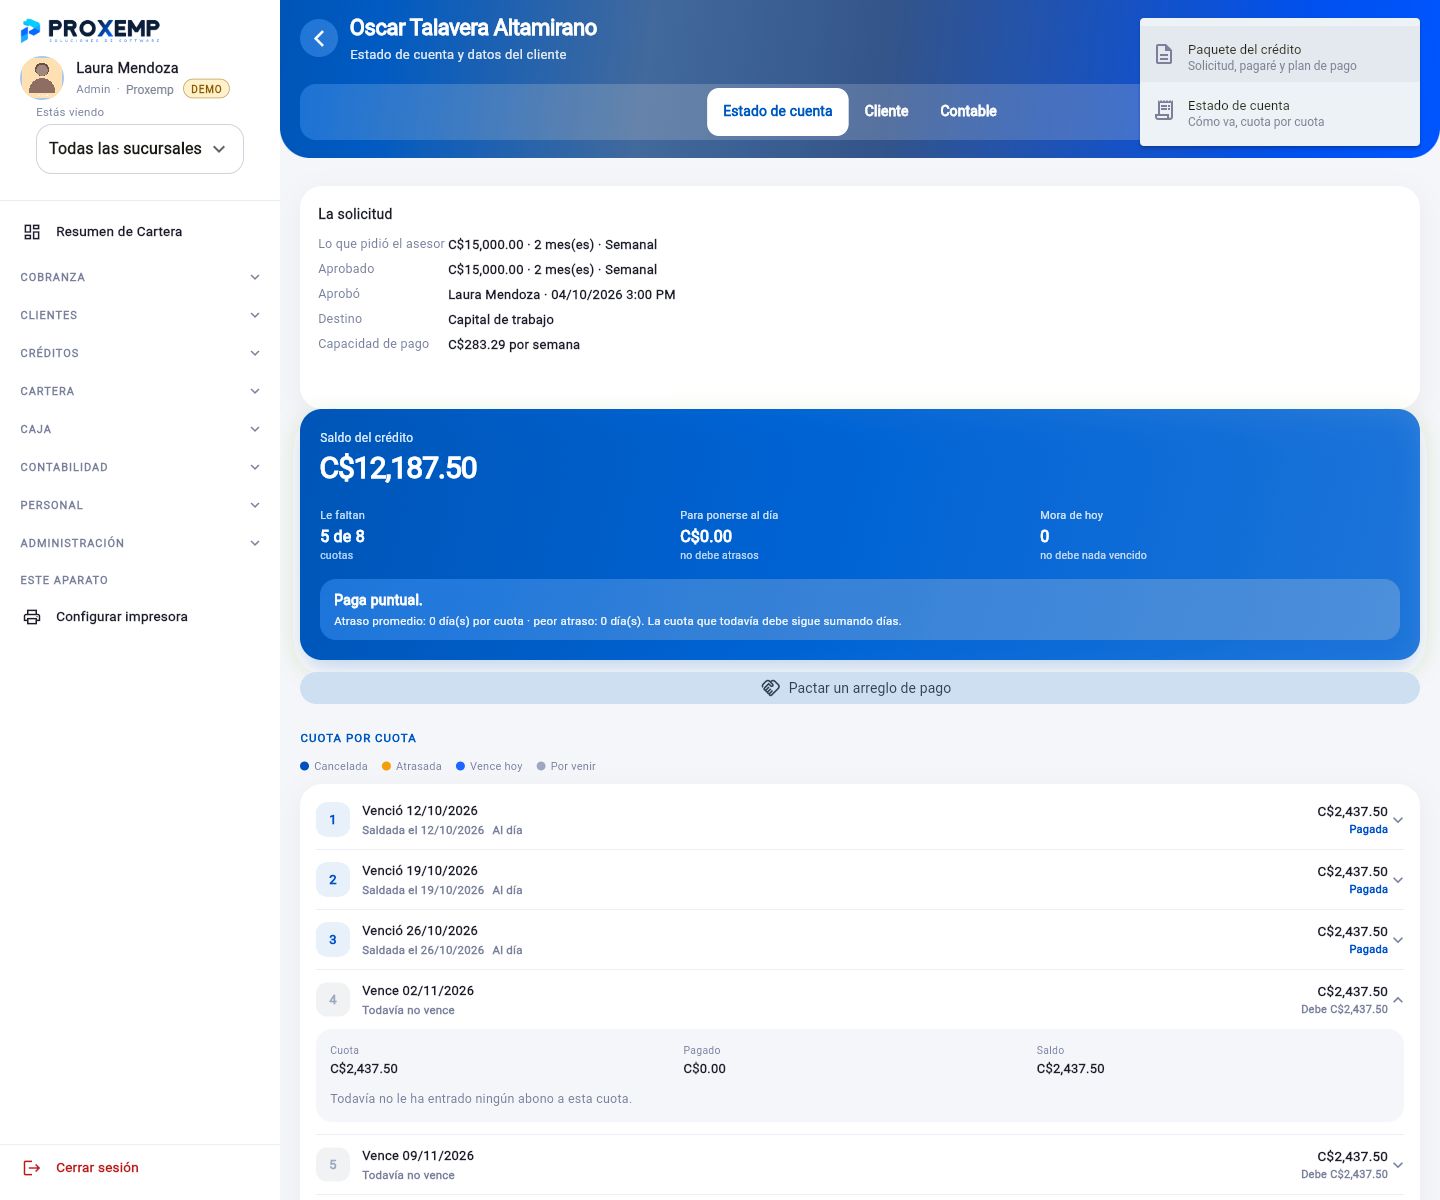Expand the Cobranza menu section
The image size is (1440, 1200).
pos(140,277)
